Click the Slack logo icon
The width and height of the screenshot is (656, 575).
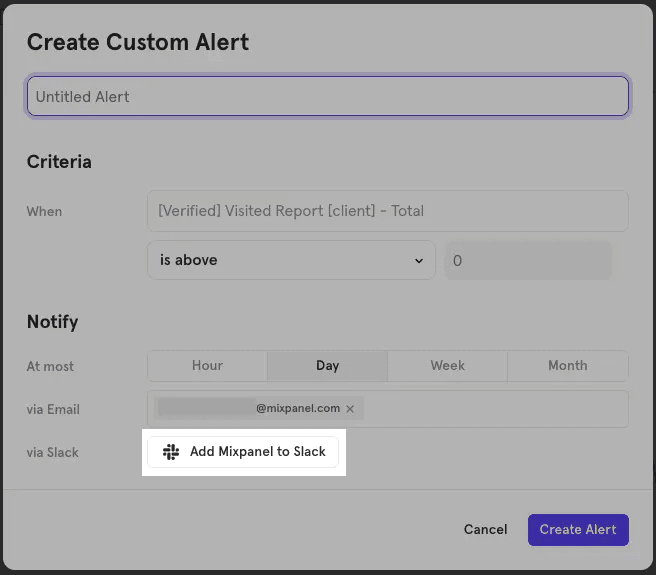click(x=171, y=452)
